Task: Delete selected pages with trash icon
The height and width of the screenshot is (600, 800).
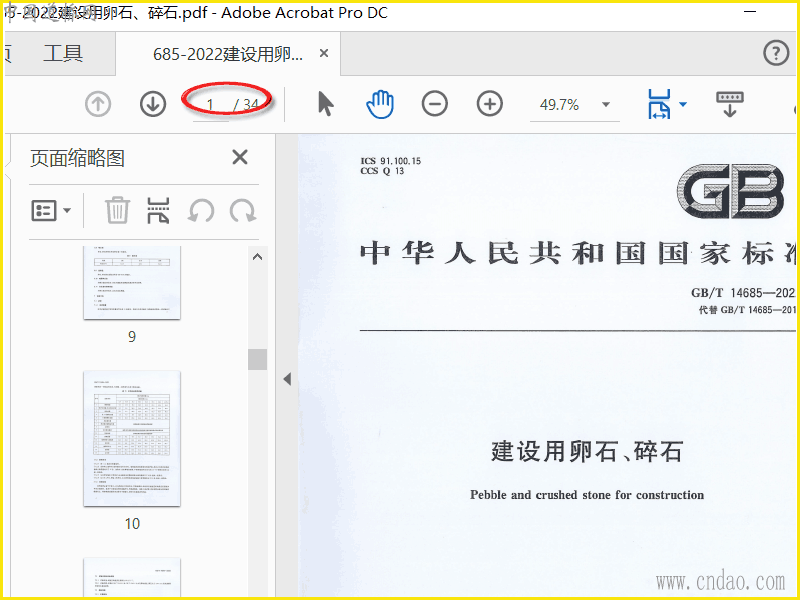Action: coord(117,210)
